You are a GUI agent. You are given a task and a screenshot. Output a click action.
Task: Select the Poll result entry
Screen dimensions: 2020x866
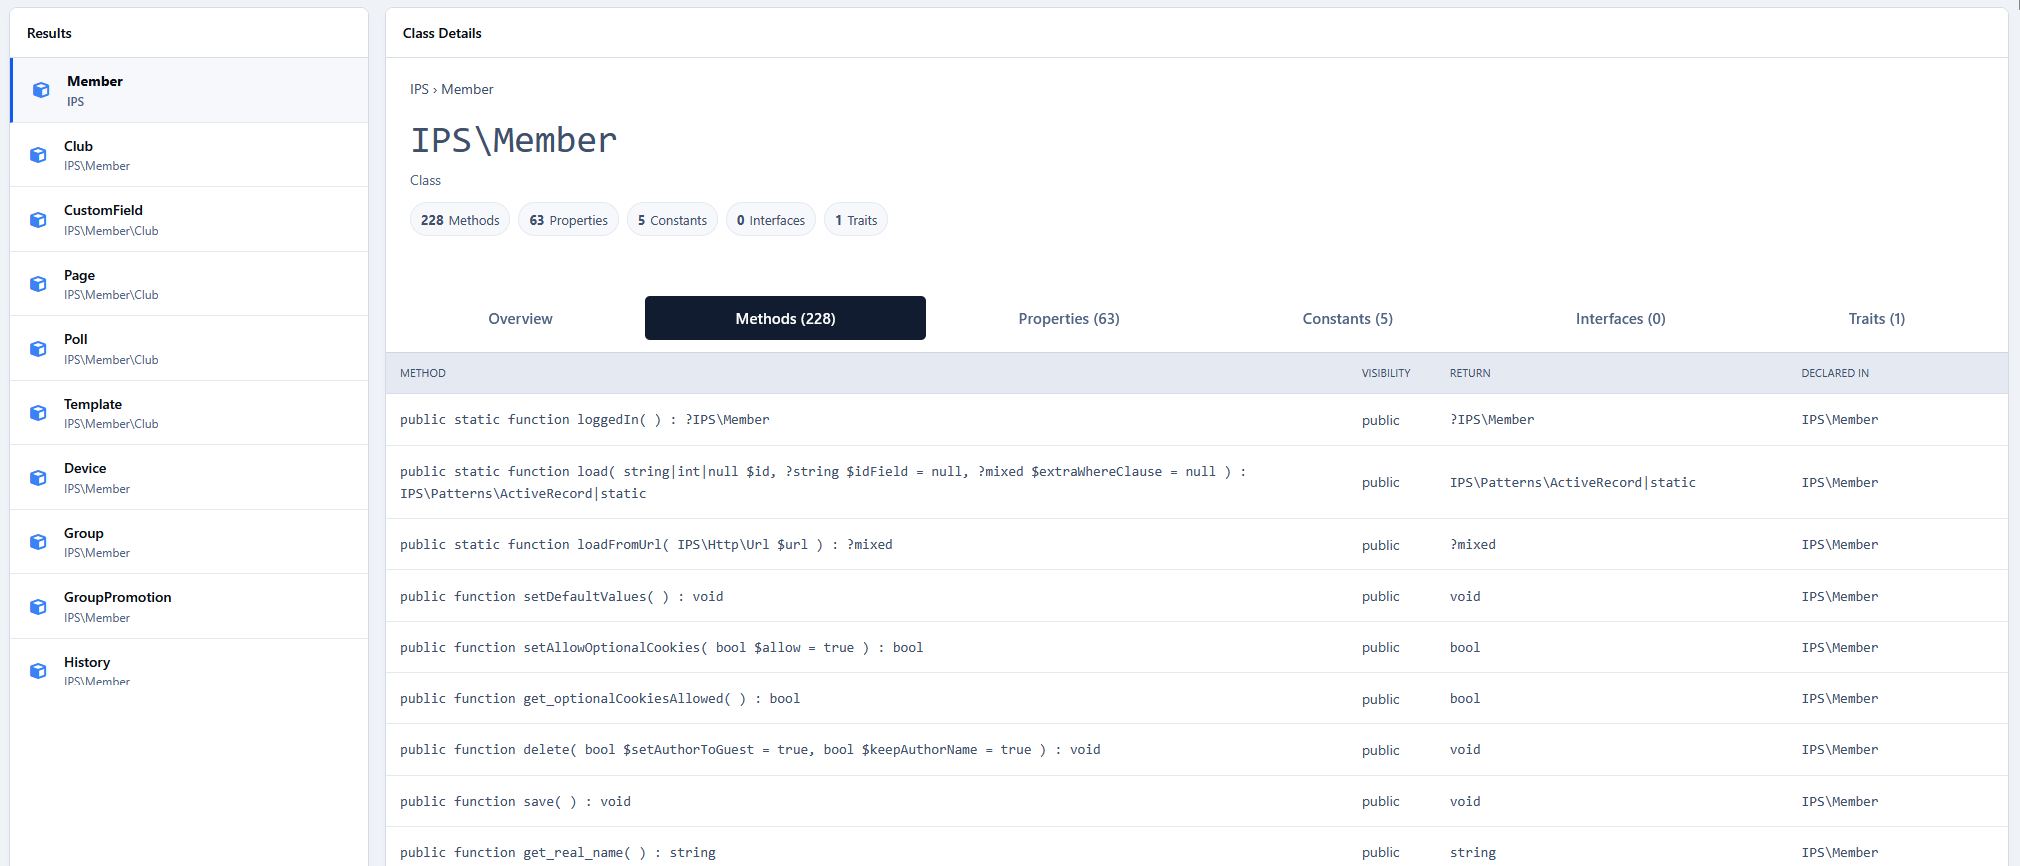click(189, 349)
